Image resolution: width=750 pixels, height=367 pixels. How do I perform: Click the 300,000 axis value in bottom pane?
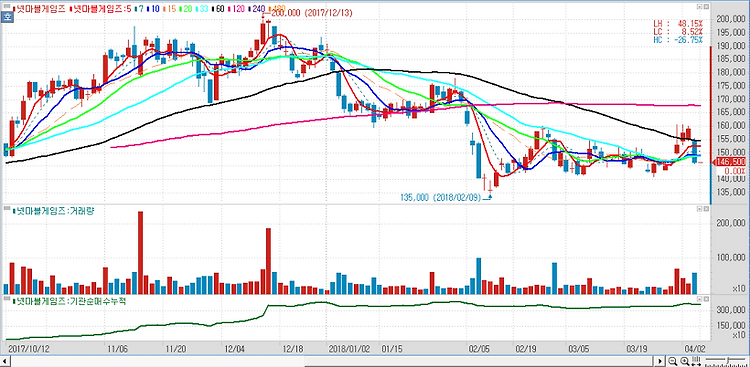click(731, 310)
